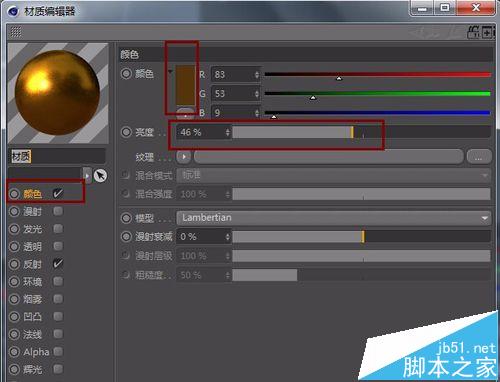Viewport: 500px width, 382px height.
Task: Click the 亮度 value spinner arrows
Action: pyautogui.click(x=227, y=132)
